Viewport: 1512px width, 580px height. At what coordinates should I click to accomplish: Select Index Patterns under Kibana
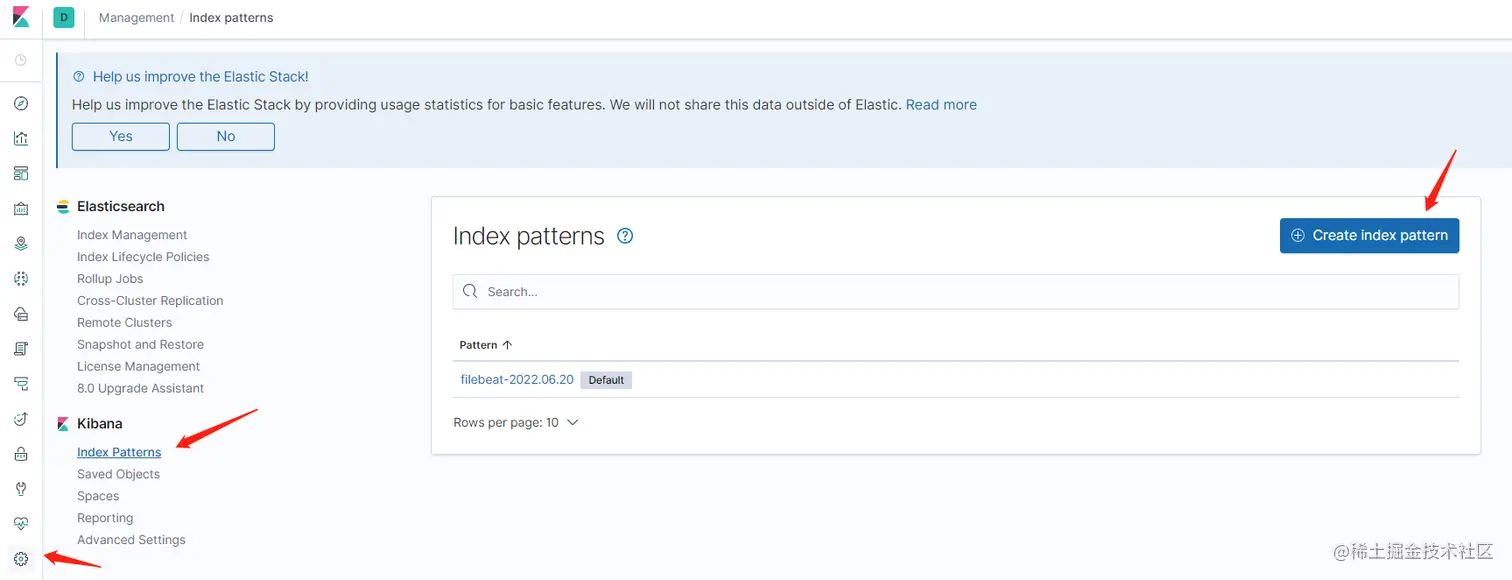point(119,453)
